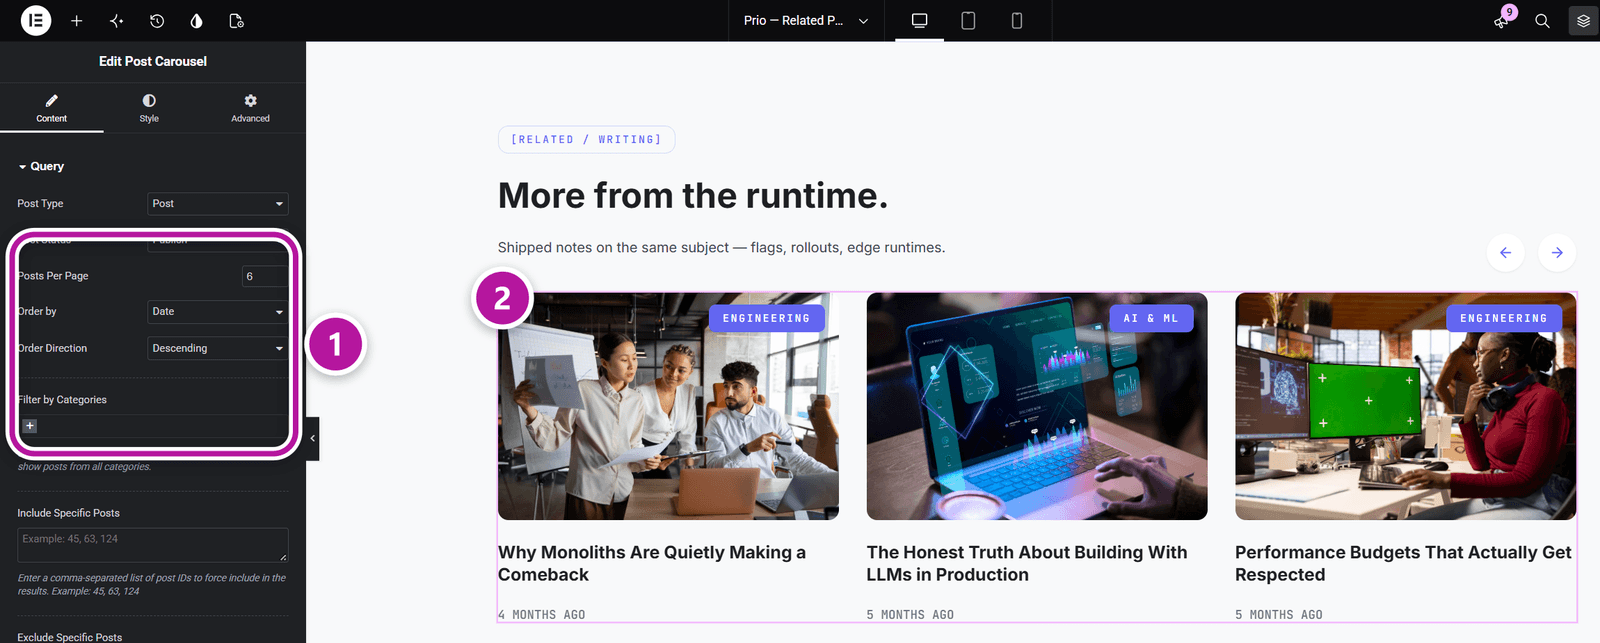Image resolution: width=1600 pixels, height=643 pixels.
Task: Click the Exclude Specific Posts label
Action: 70,637
